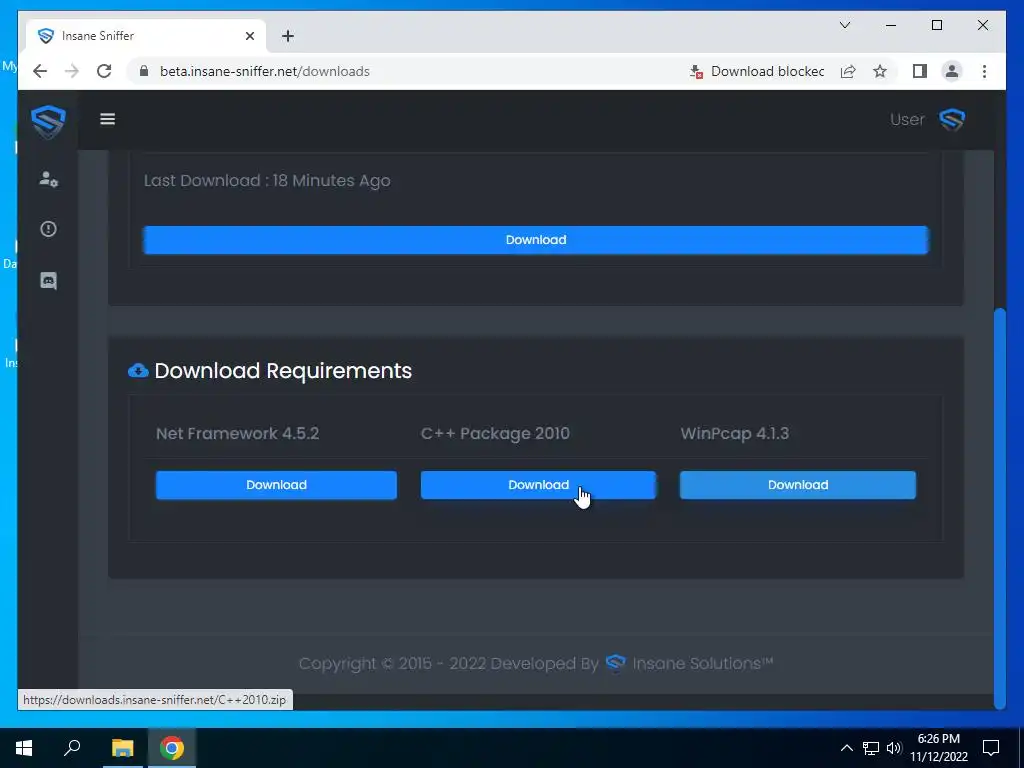The width and height of the screenshot is (1024, 768).
Task: Click the 'Net Framework 4.5.2' label
Action: pyautogui.click(x=238, y=434)
